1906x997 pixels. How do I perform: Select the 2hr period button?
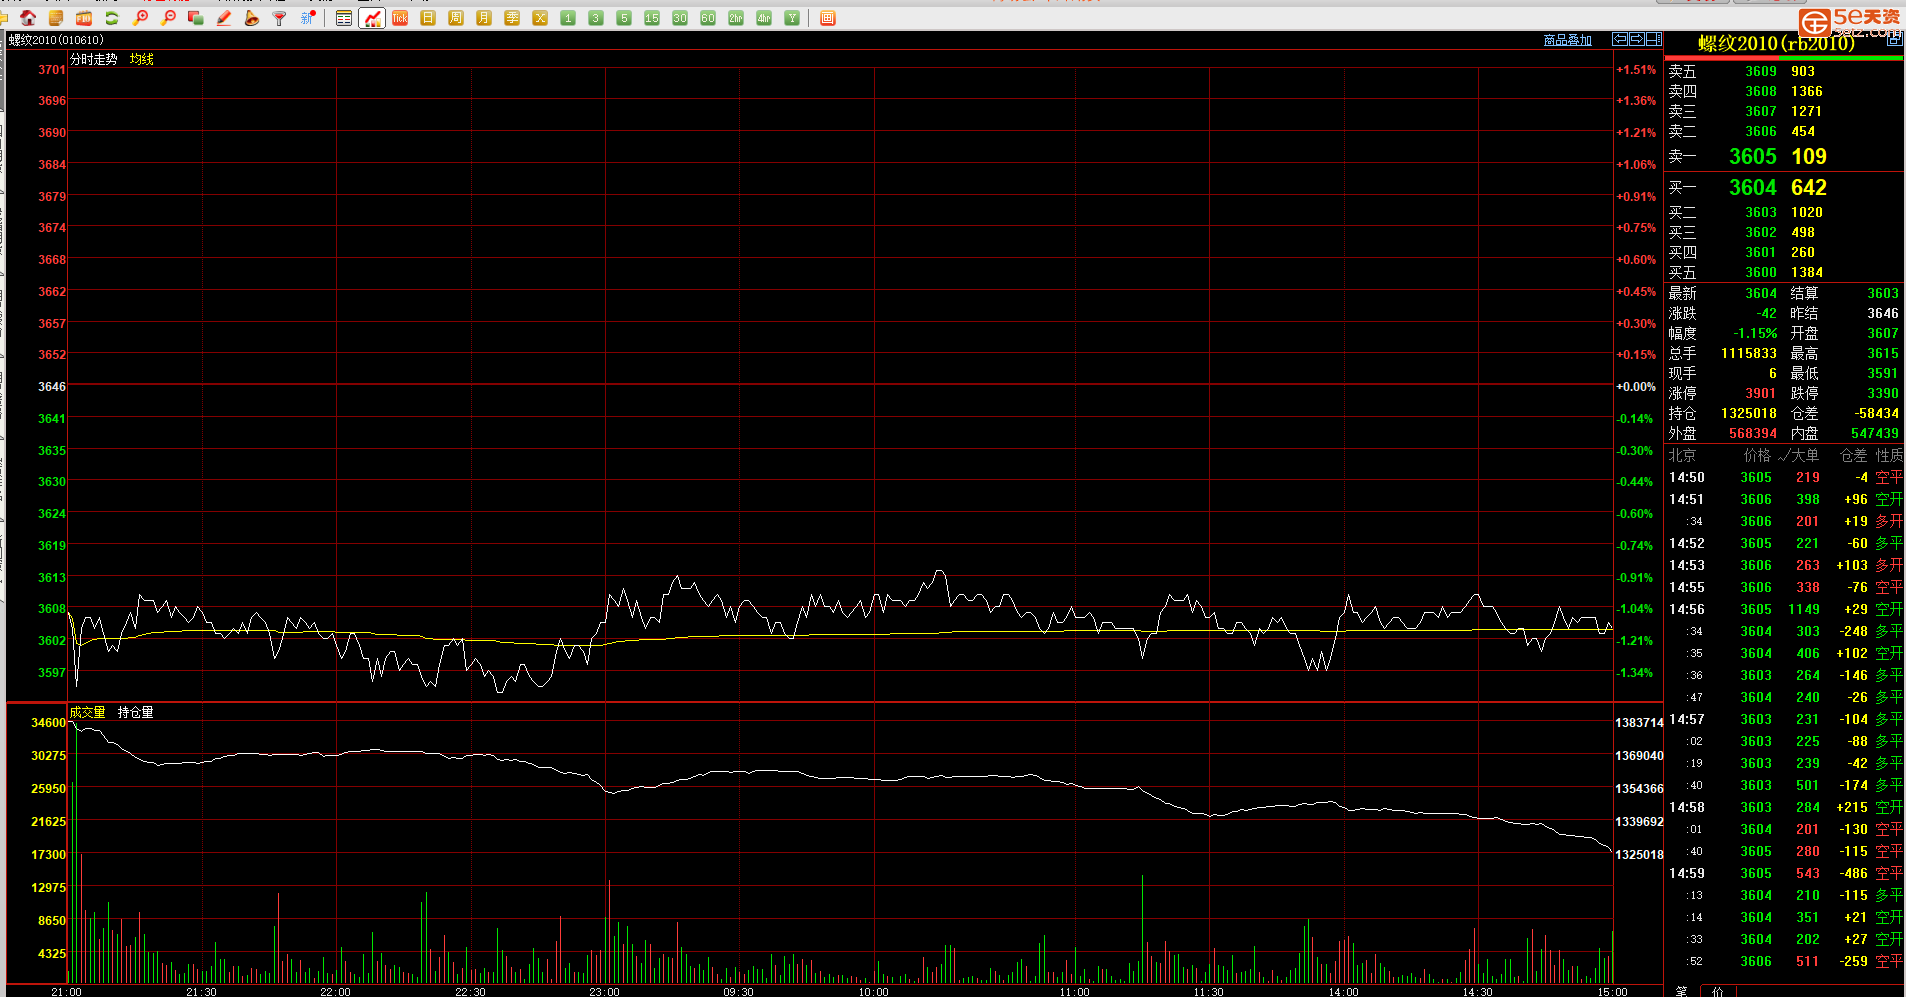(x=736, y=18)
